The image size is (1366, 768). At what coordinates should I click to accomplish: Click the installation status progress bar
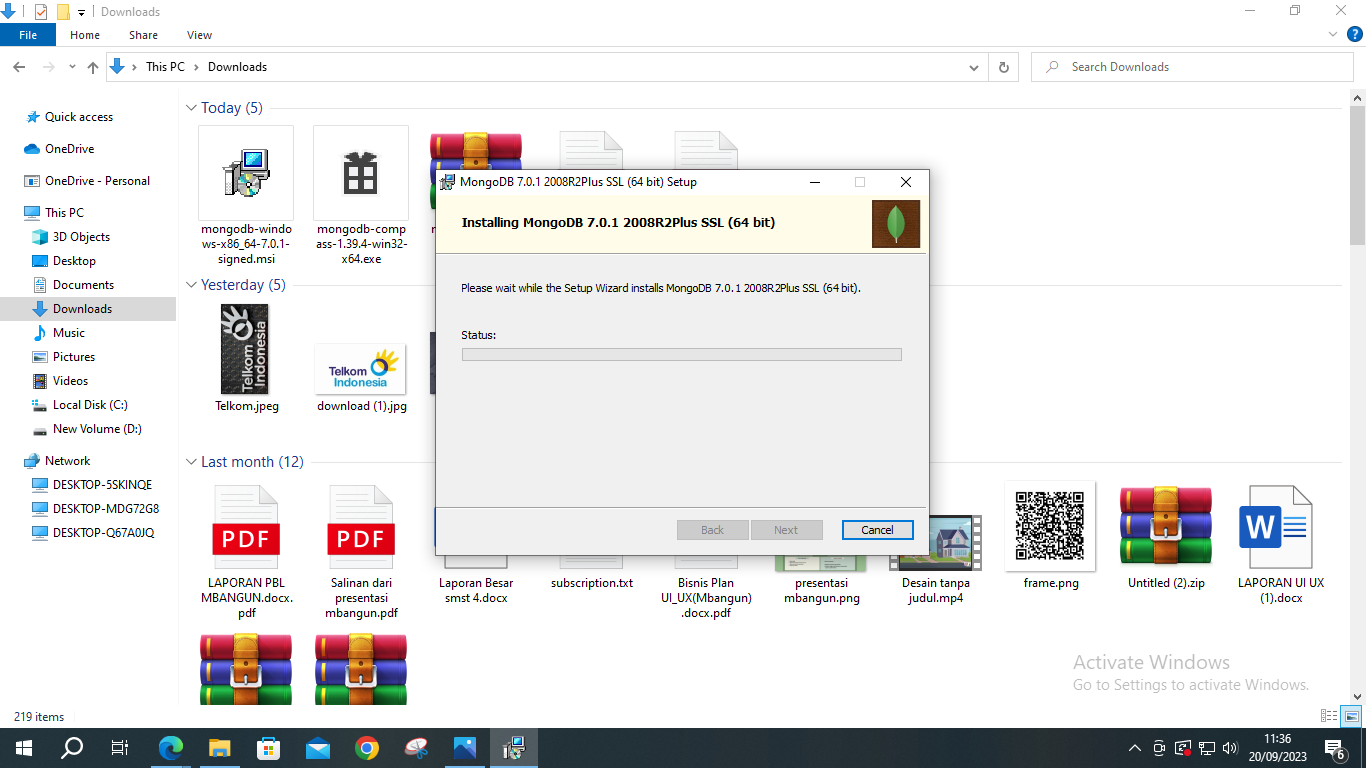tap(681, 354)
